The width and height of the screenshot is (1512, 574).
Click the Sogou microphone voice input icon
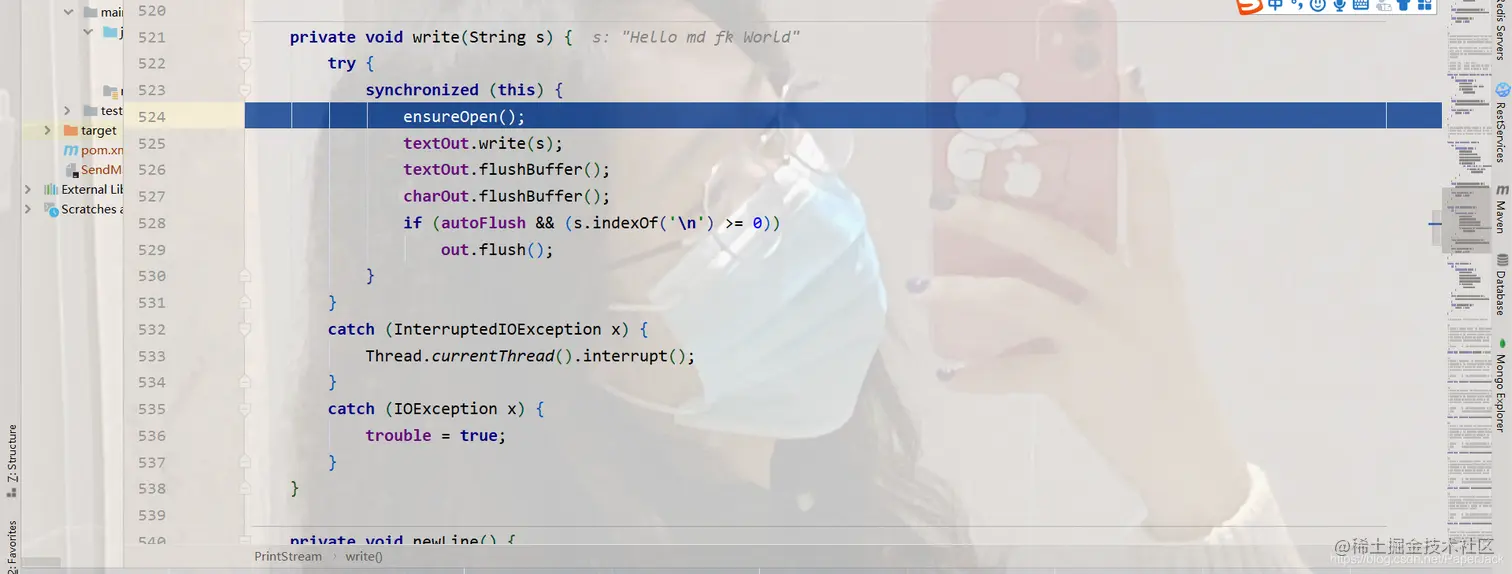point(1339,5)
